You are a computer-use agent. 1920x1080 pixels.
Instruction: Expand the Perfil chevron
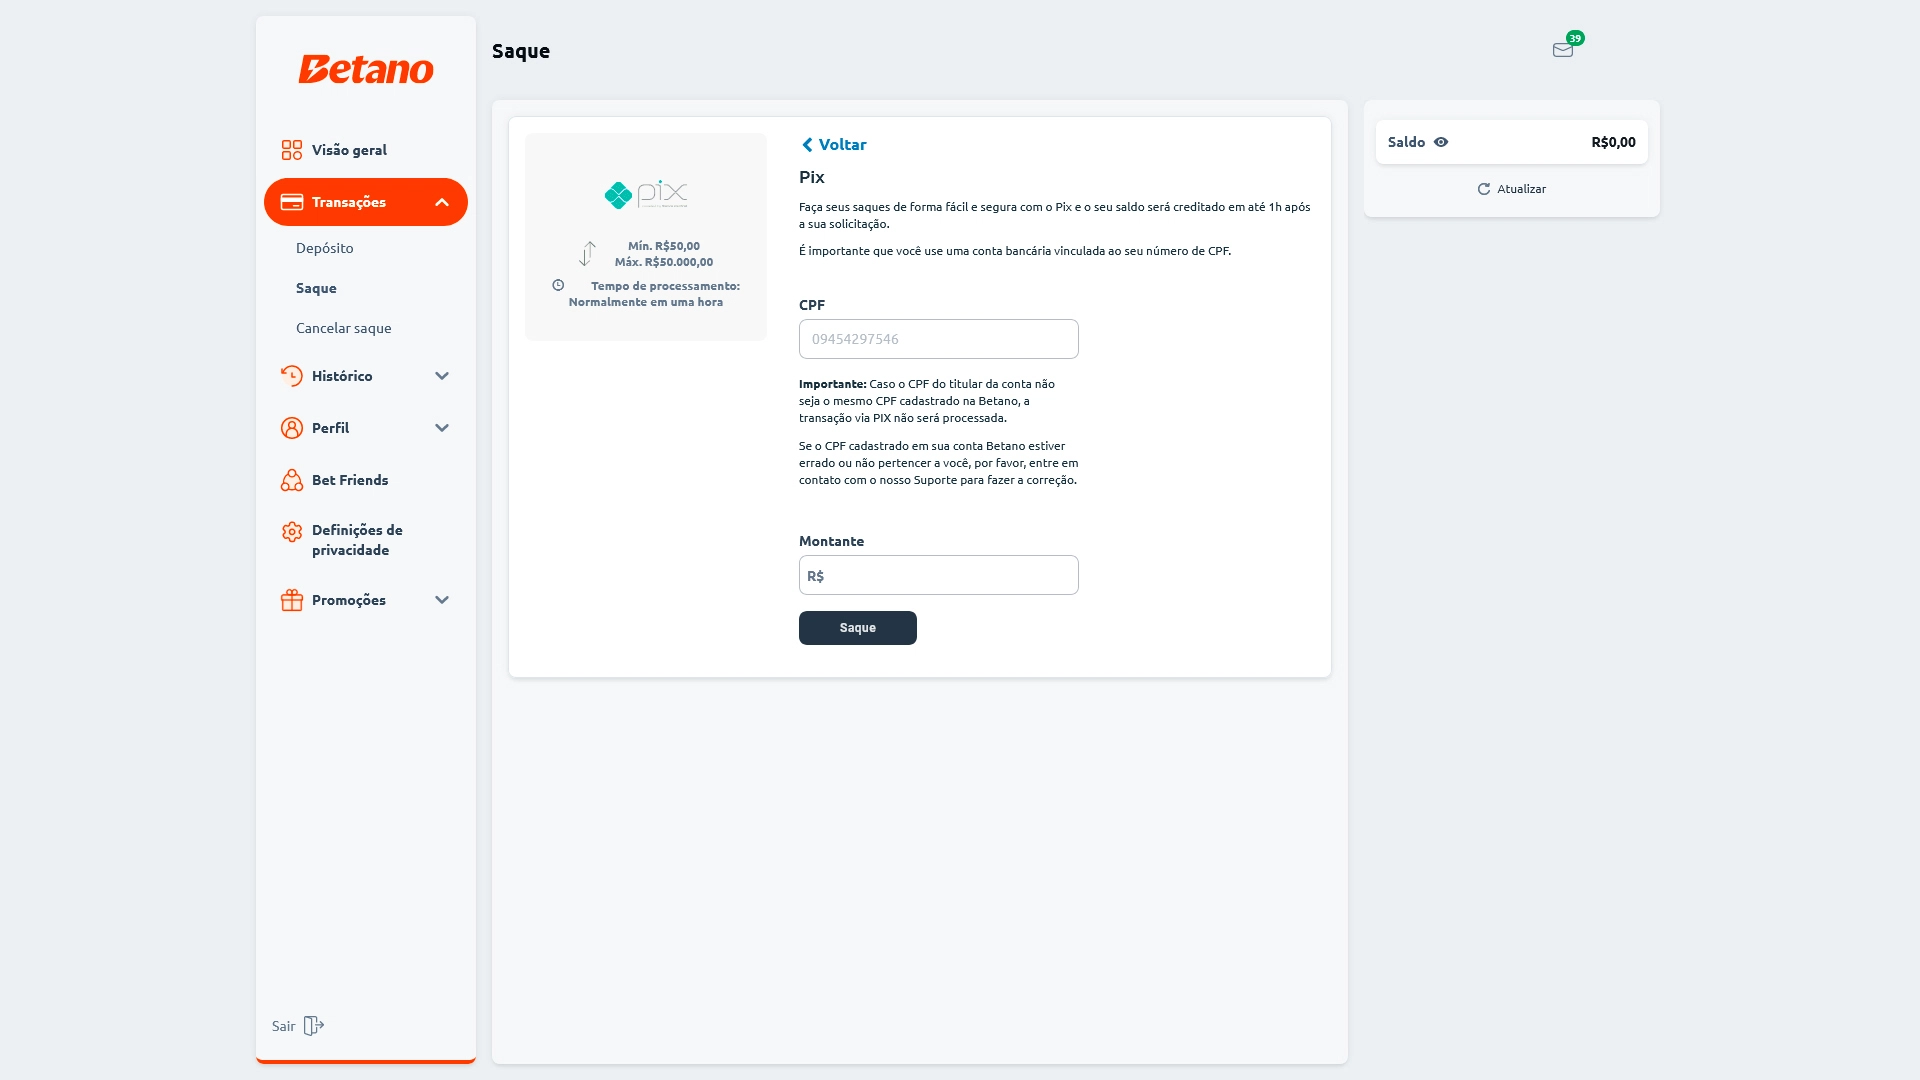pyautogui.click(x=442, y=428)
